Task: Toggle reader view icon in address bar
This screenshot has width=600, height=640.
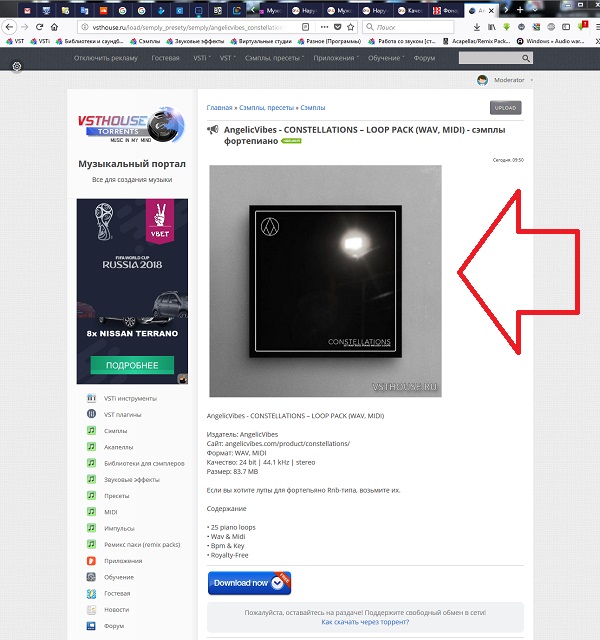Action: (305, 27)
